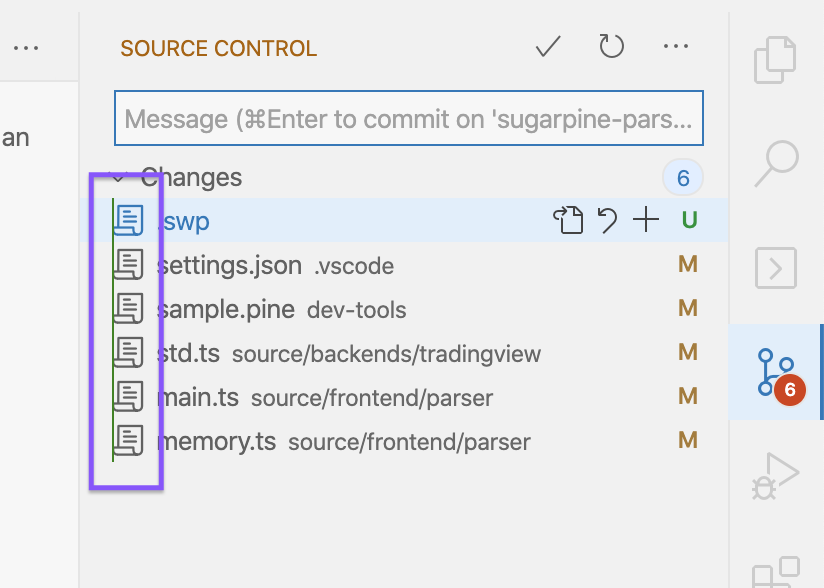Discard changes to .swp using the undo arrow

(x=607, y=220)
